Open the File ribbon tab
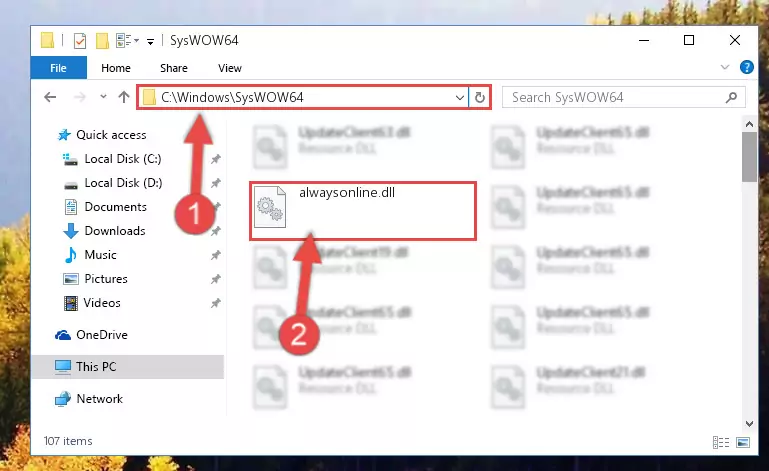769x471 pixels. click(58, 68)
